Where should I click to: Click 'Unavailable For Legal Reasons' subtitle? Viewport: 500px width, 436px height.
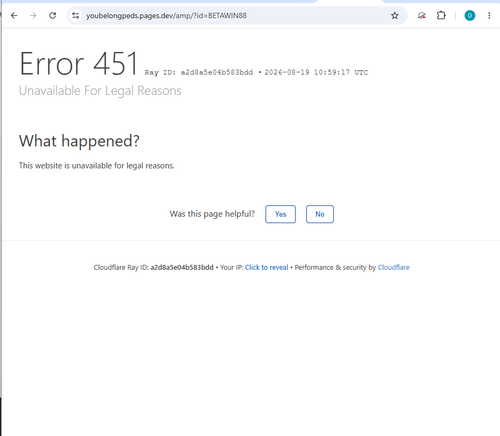100,91
